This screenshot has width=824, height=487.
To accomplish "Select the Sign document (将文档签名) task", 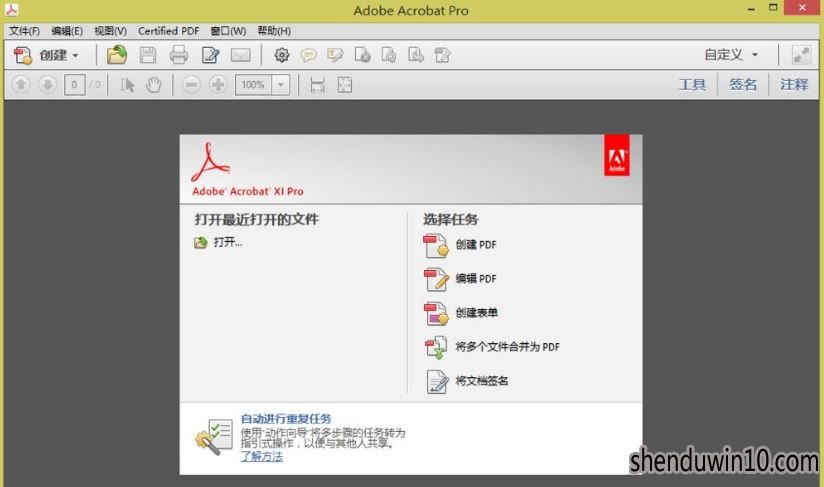I will click(467, 381).
